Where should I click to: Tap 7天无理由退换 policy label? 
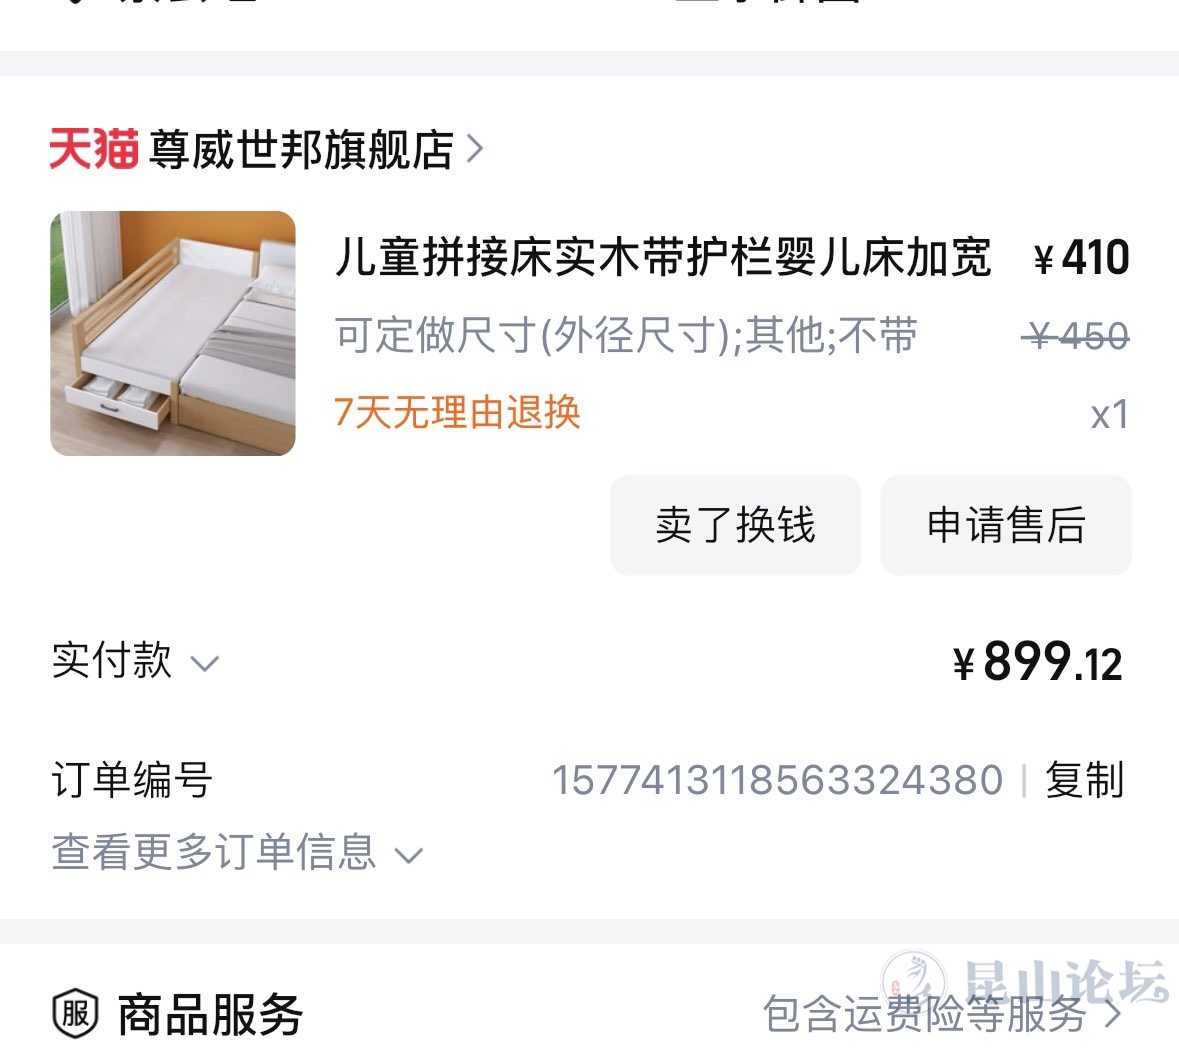457,412
